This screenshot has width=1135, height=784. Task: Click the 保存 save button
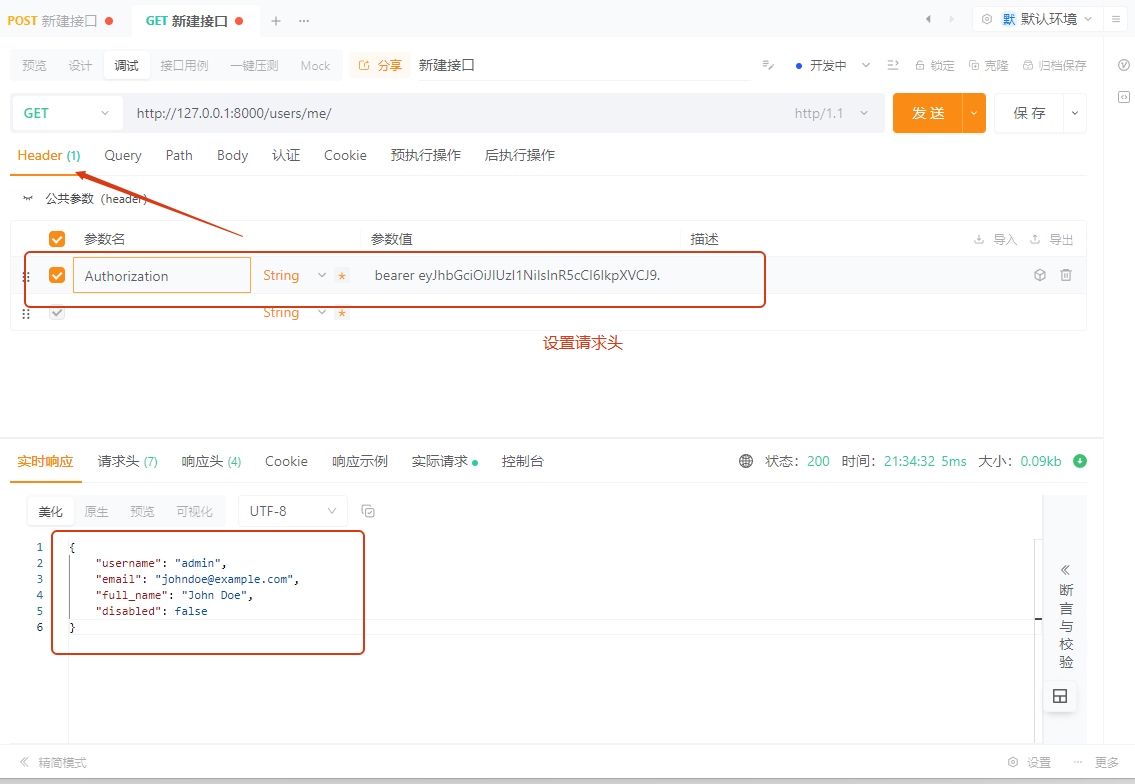[x=1029, y=113]
